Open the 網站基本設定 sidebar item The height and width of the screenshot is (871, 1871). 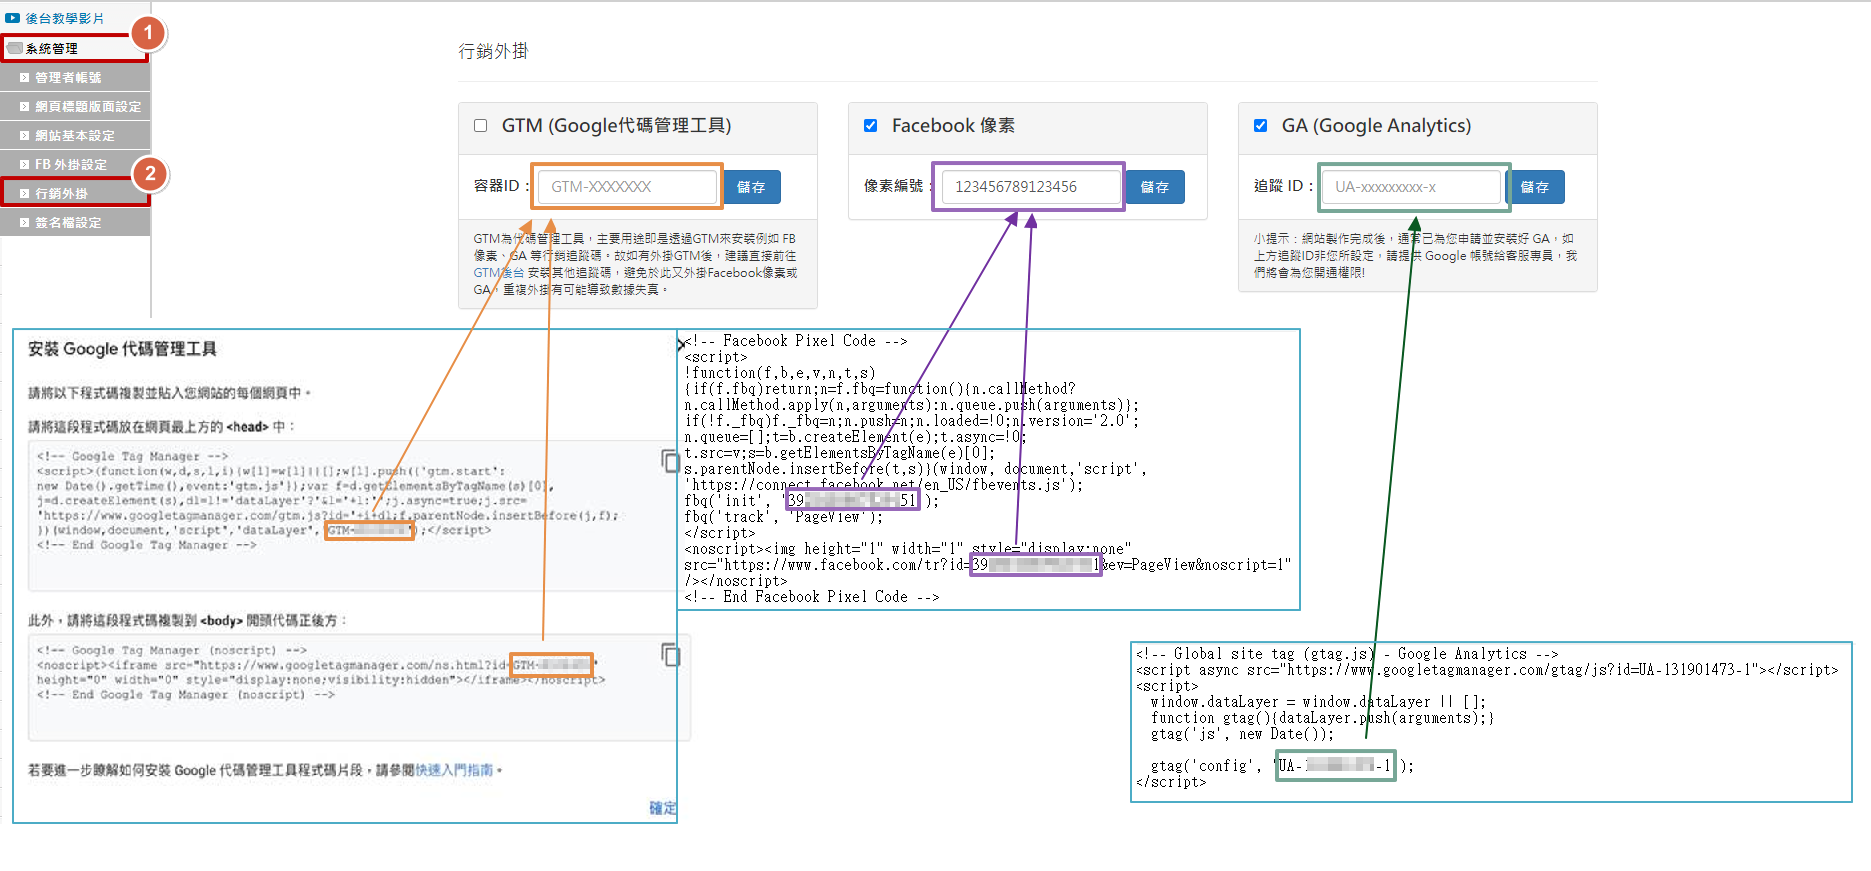pos(75,135)
